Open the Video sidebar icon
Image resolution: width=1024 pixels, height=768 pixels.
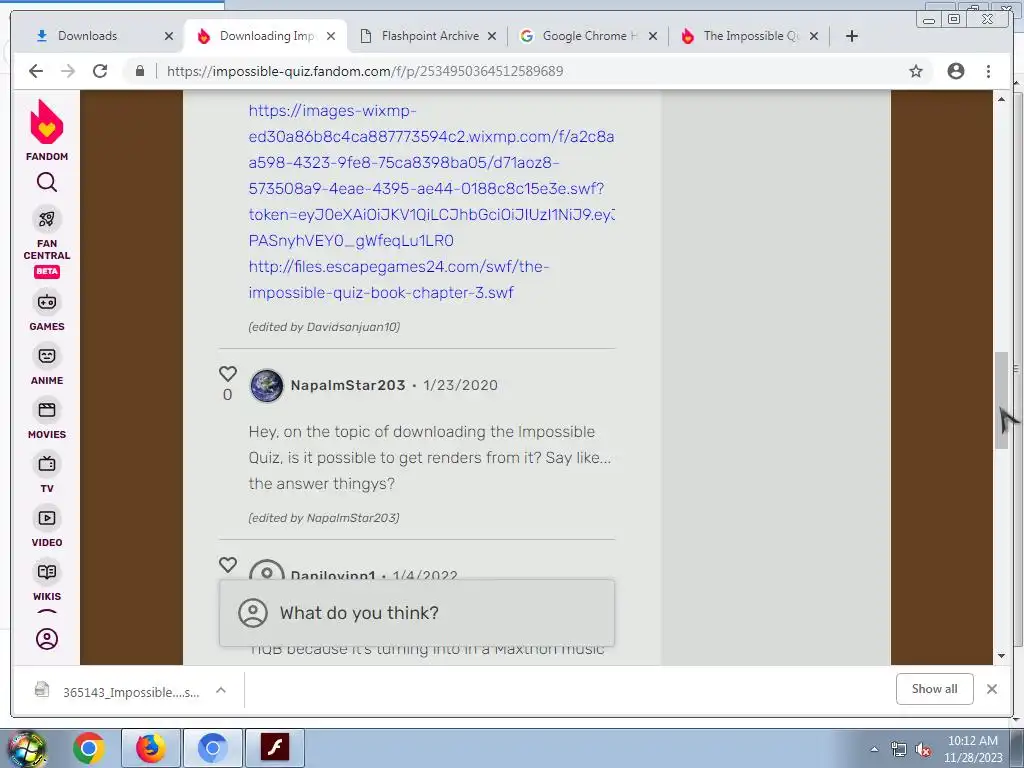coord(46,519)
